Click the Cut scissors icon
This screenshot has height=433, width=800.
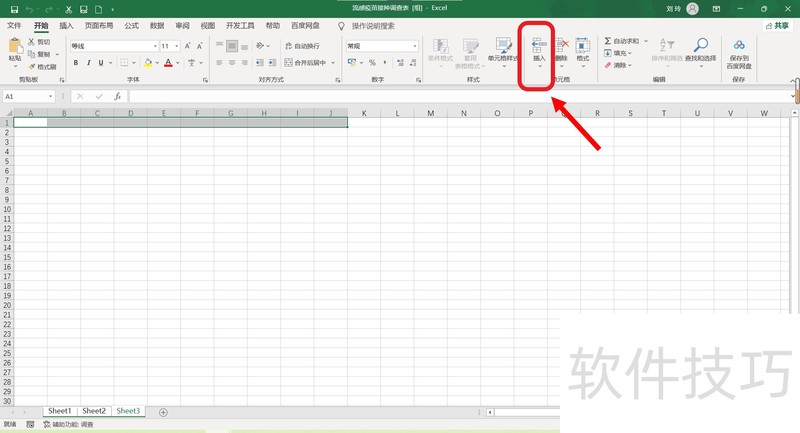(x=32, y=42)
